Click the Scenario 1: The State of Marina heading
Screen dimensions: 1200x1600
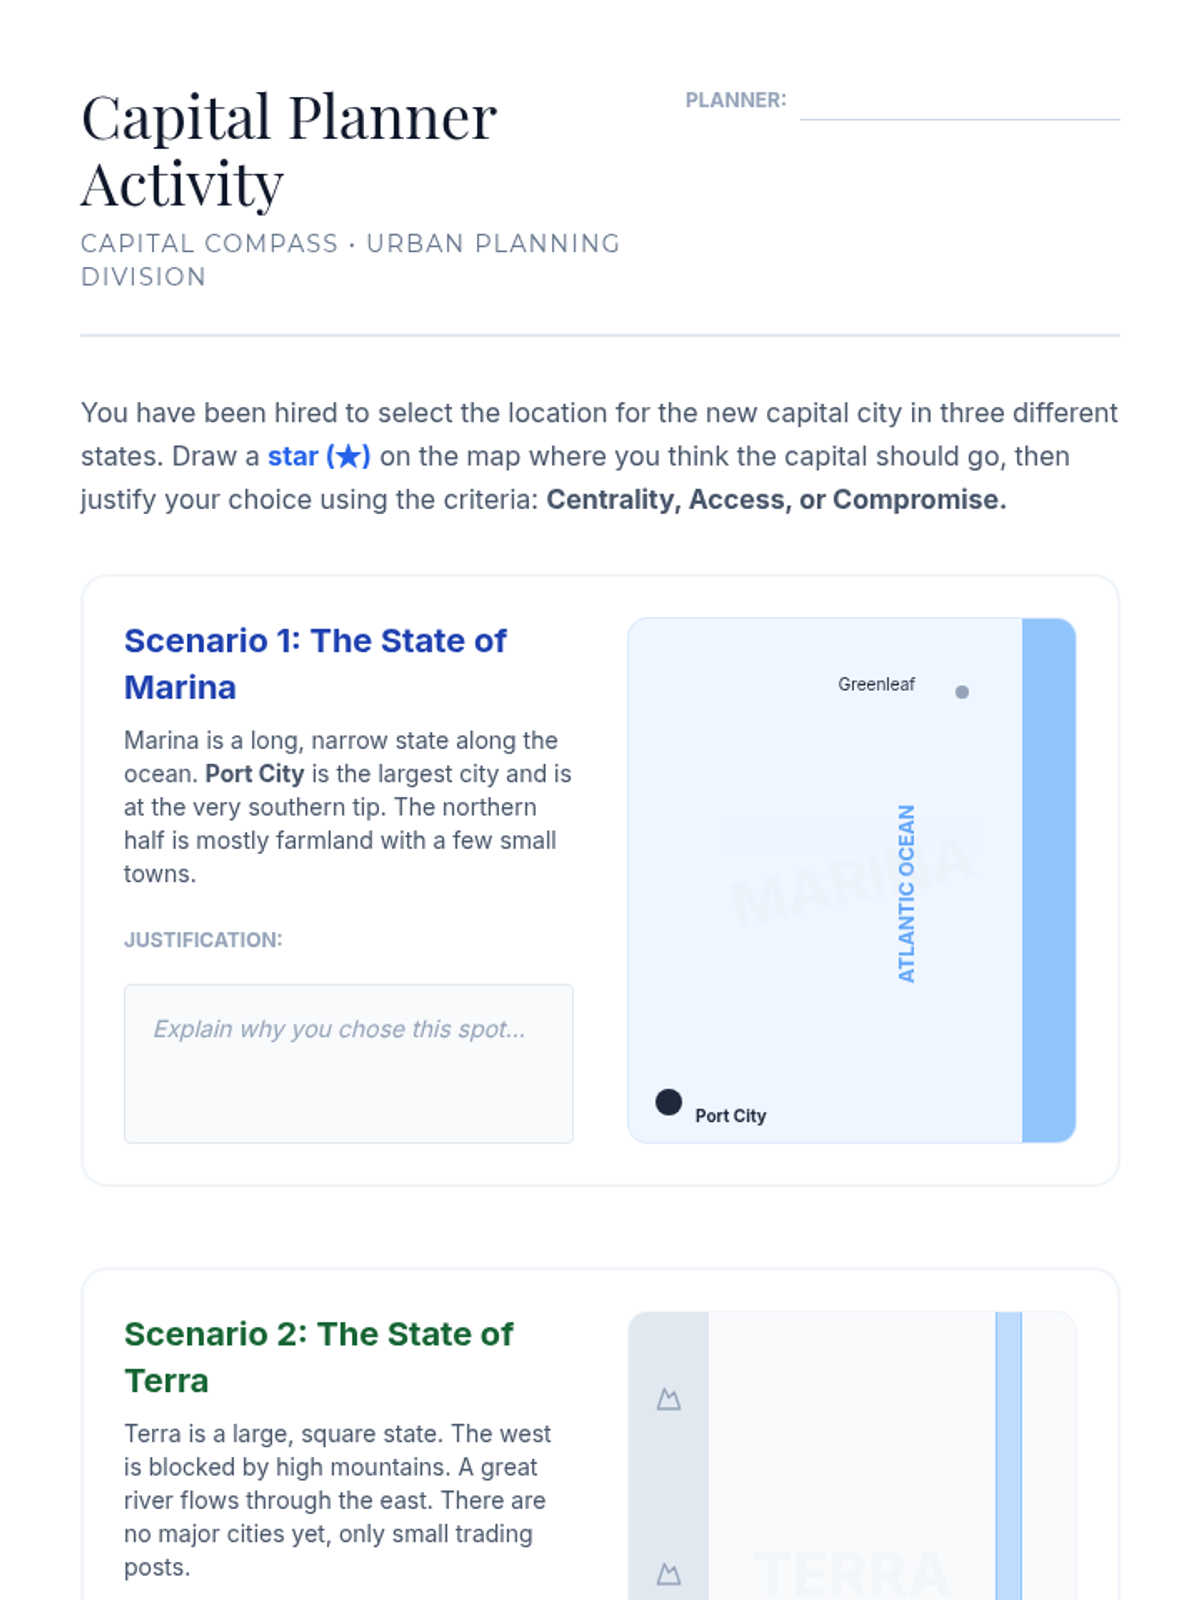coord(315,664)
